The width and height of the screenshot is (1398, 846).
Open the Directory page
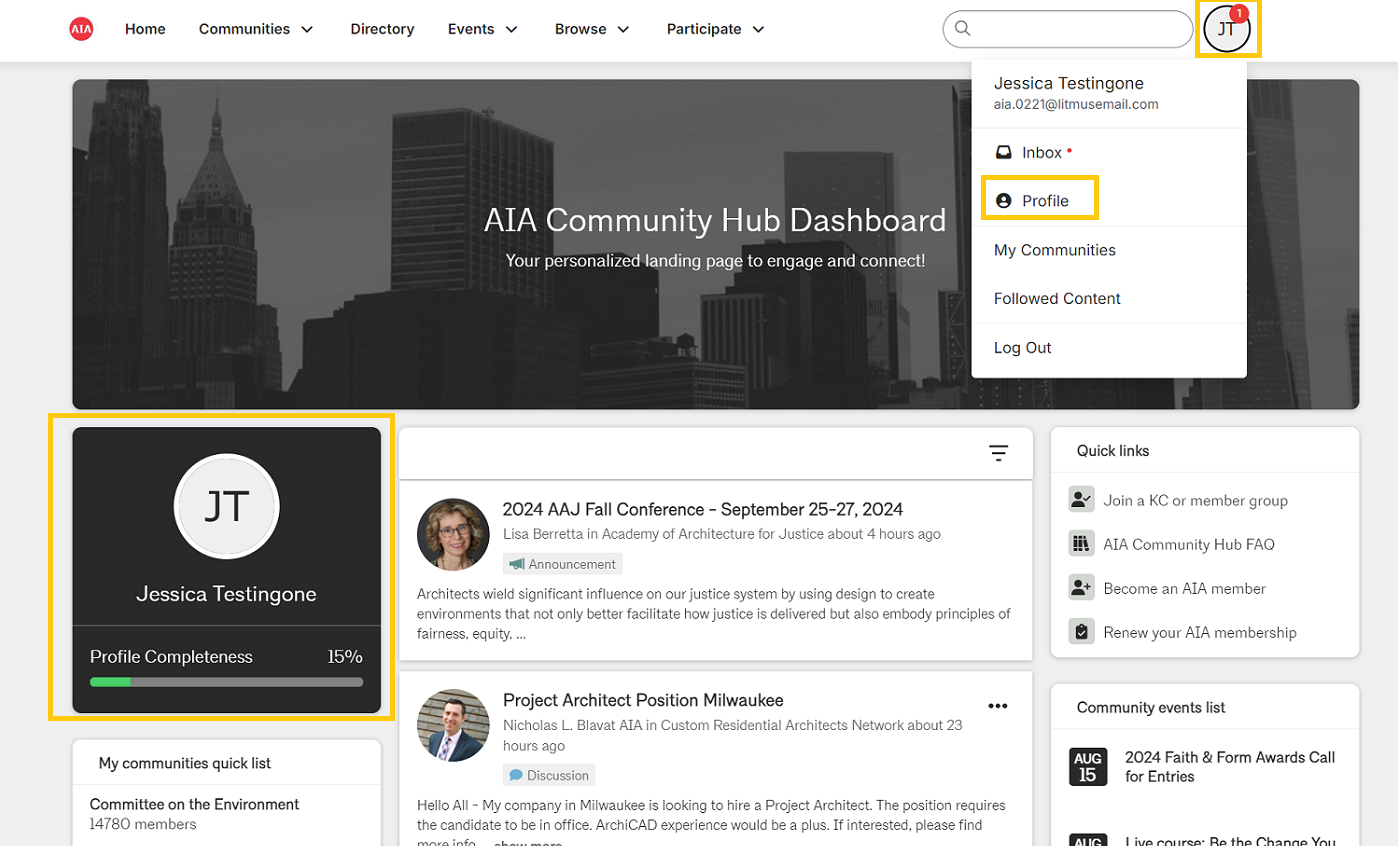coord(382,29)
